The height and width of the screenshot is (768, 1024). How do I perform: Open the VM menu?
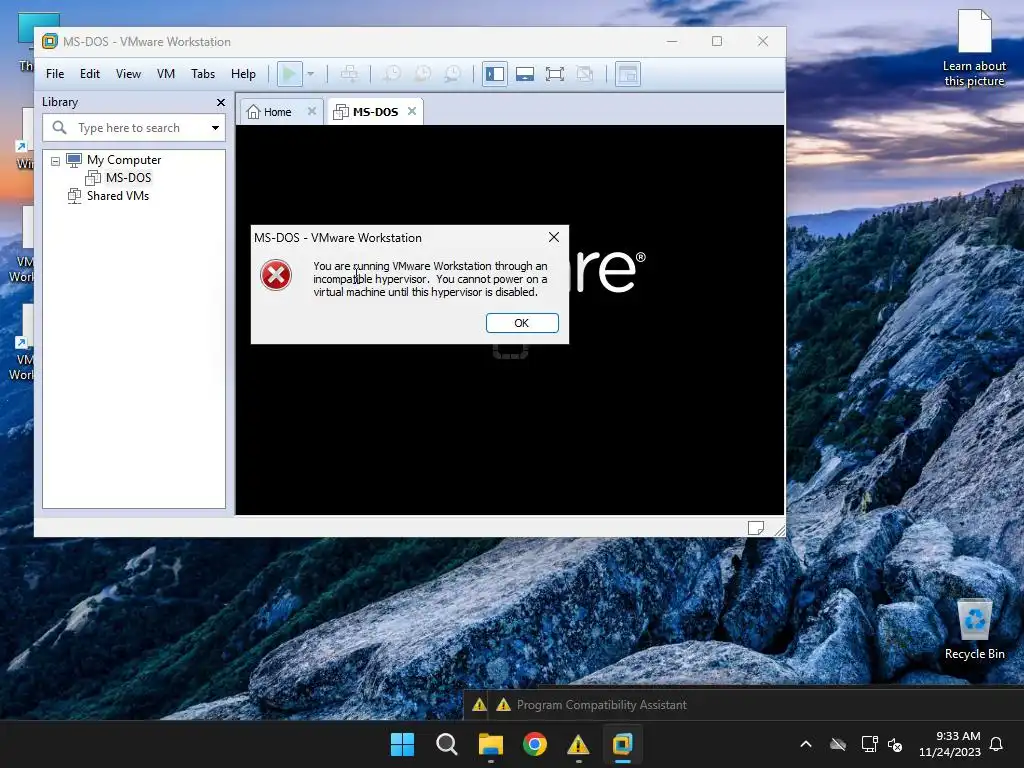(166, 74)
